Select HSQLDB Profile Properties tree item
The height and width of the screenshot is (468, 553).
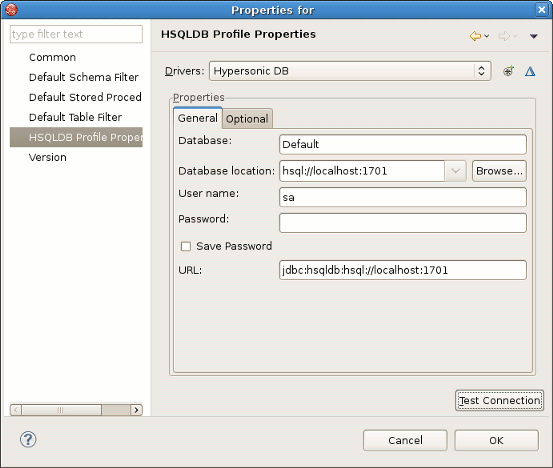point(76,137)
